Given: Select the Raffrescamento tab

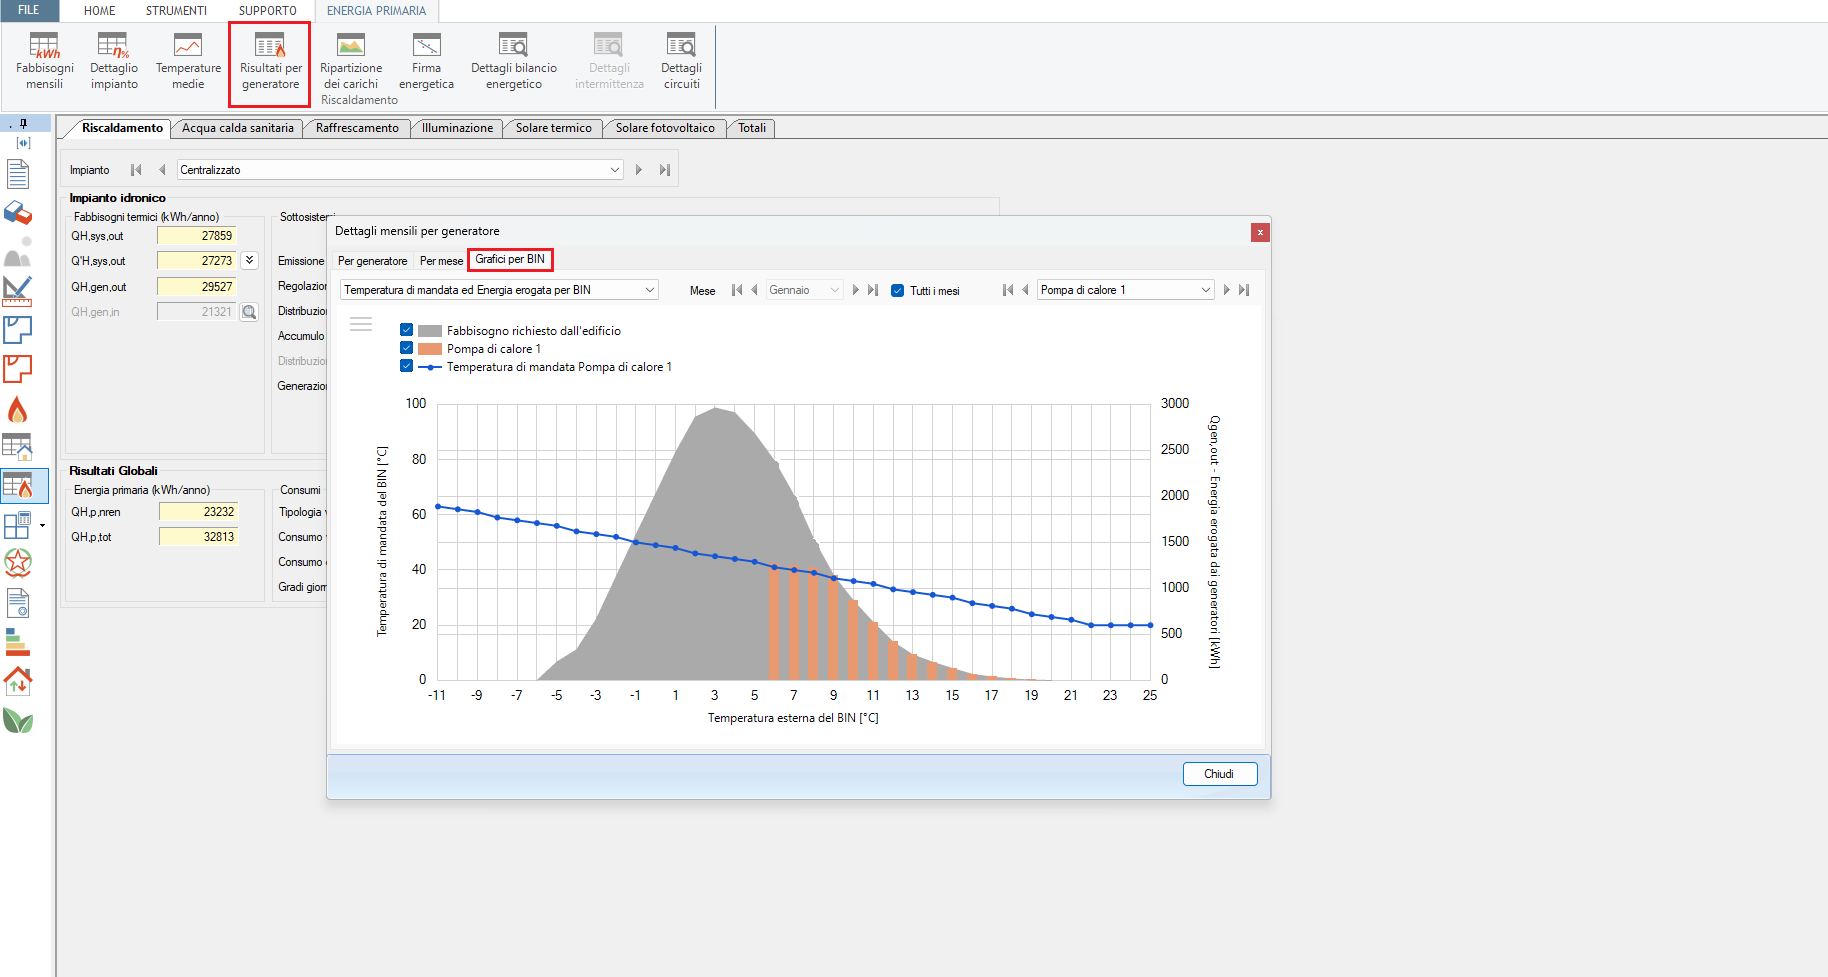Looking at the screenshot, I should click(357, 128).
